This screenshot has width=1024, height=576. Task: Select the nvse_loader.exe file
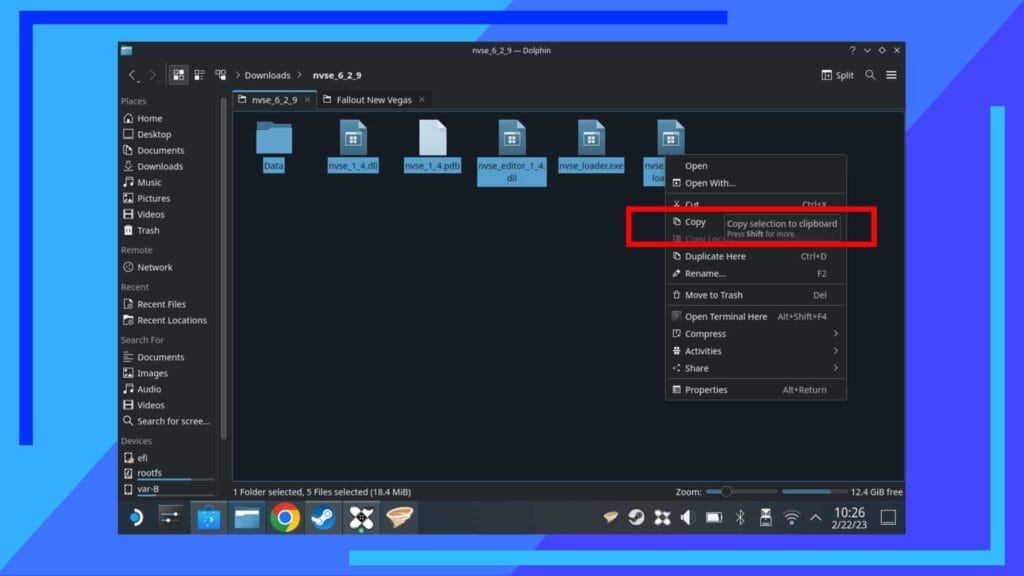click(x=591, y=146)
